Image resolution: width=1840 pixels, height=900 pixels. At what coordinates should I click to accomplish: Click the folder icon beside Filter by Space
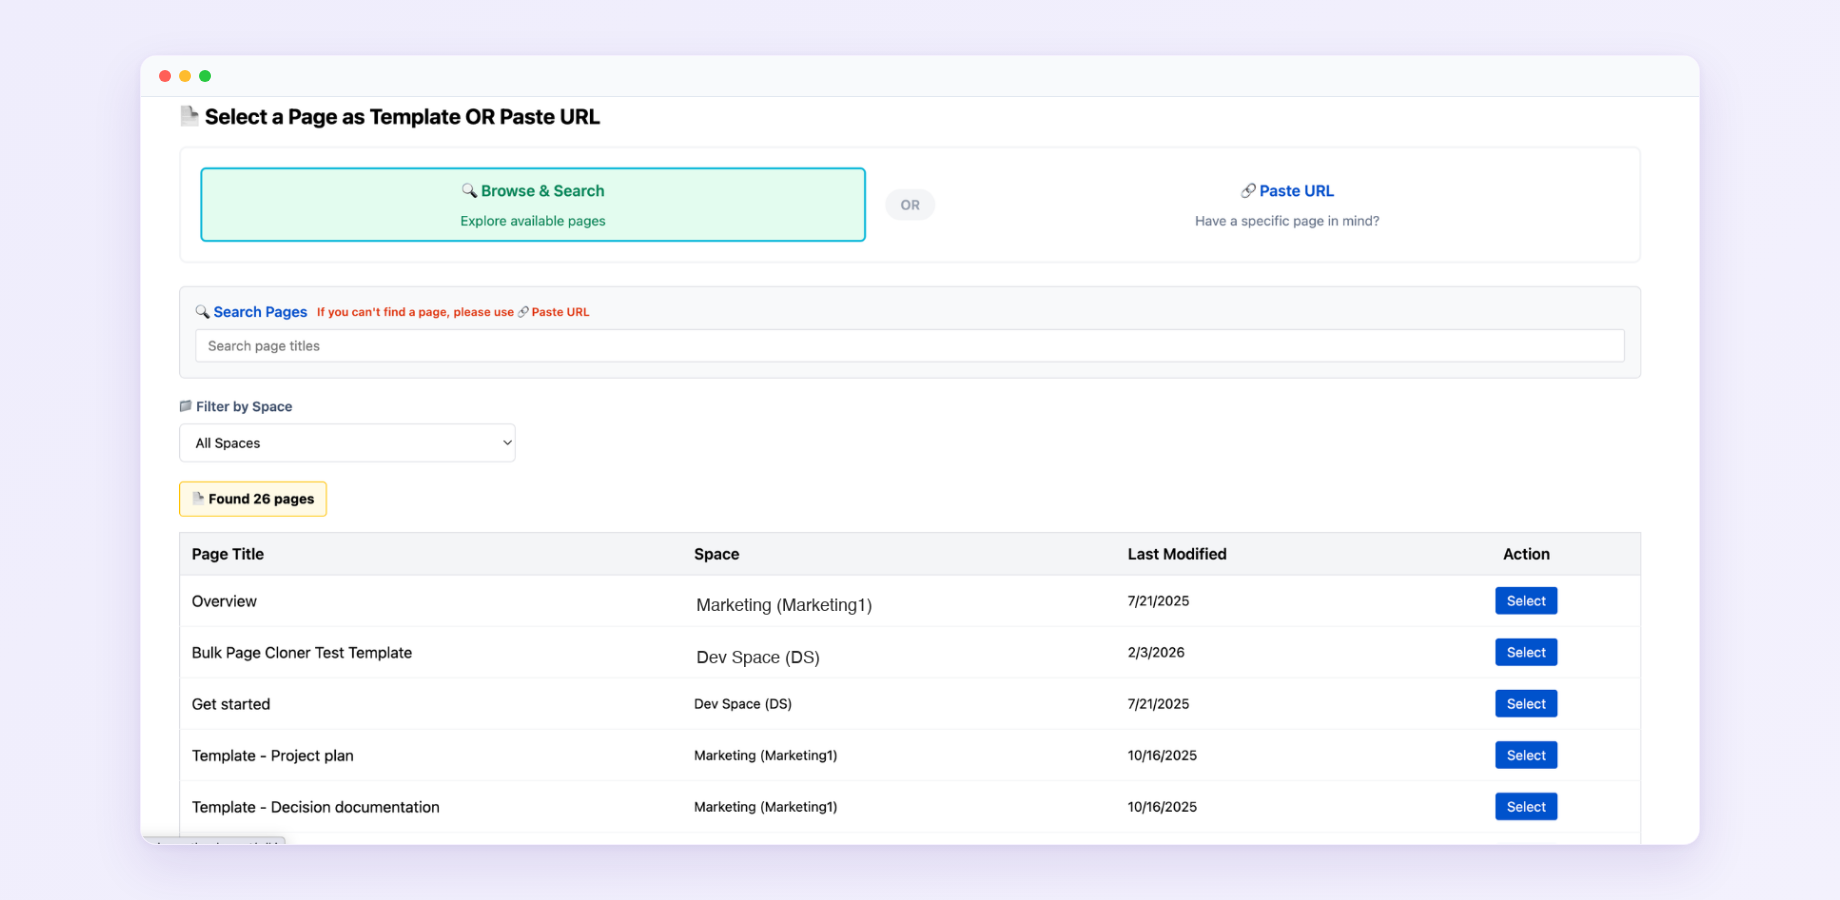(185, 406)
